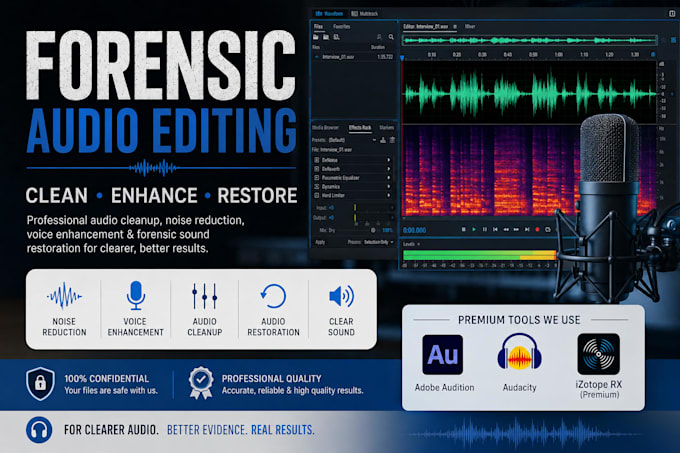The height and width of the screenshot is (453, 680).
Task: Click the Adobe Audition Au logo
Action: [442, 355]
